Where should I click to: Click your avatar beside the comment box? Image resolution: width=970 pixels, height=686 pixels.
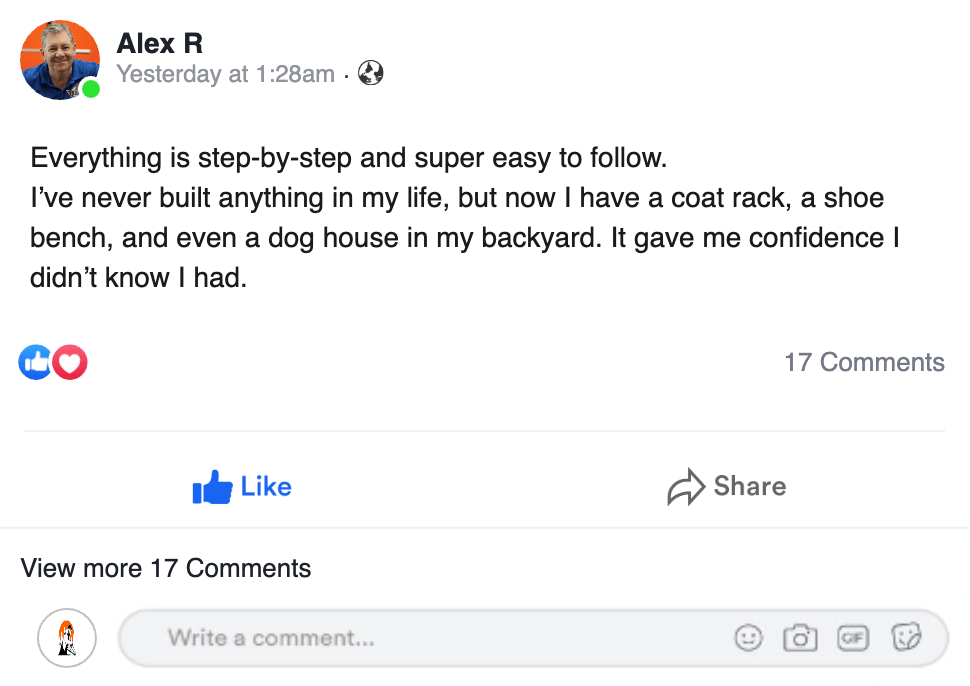tap(67, 637)
